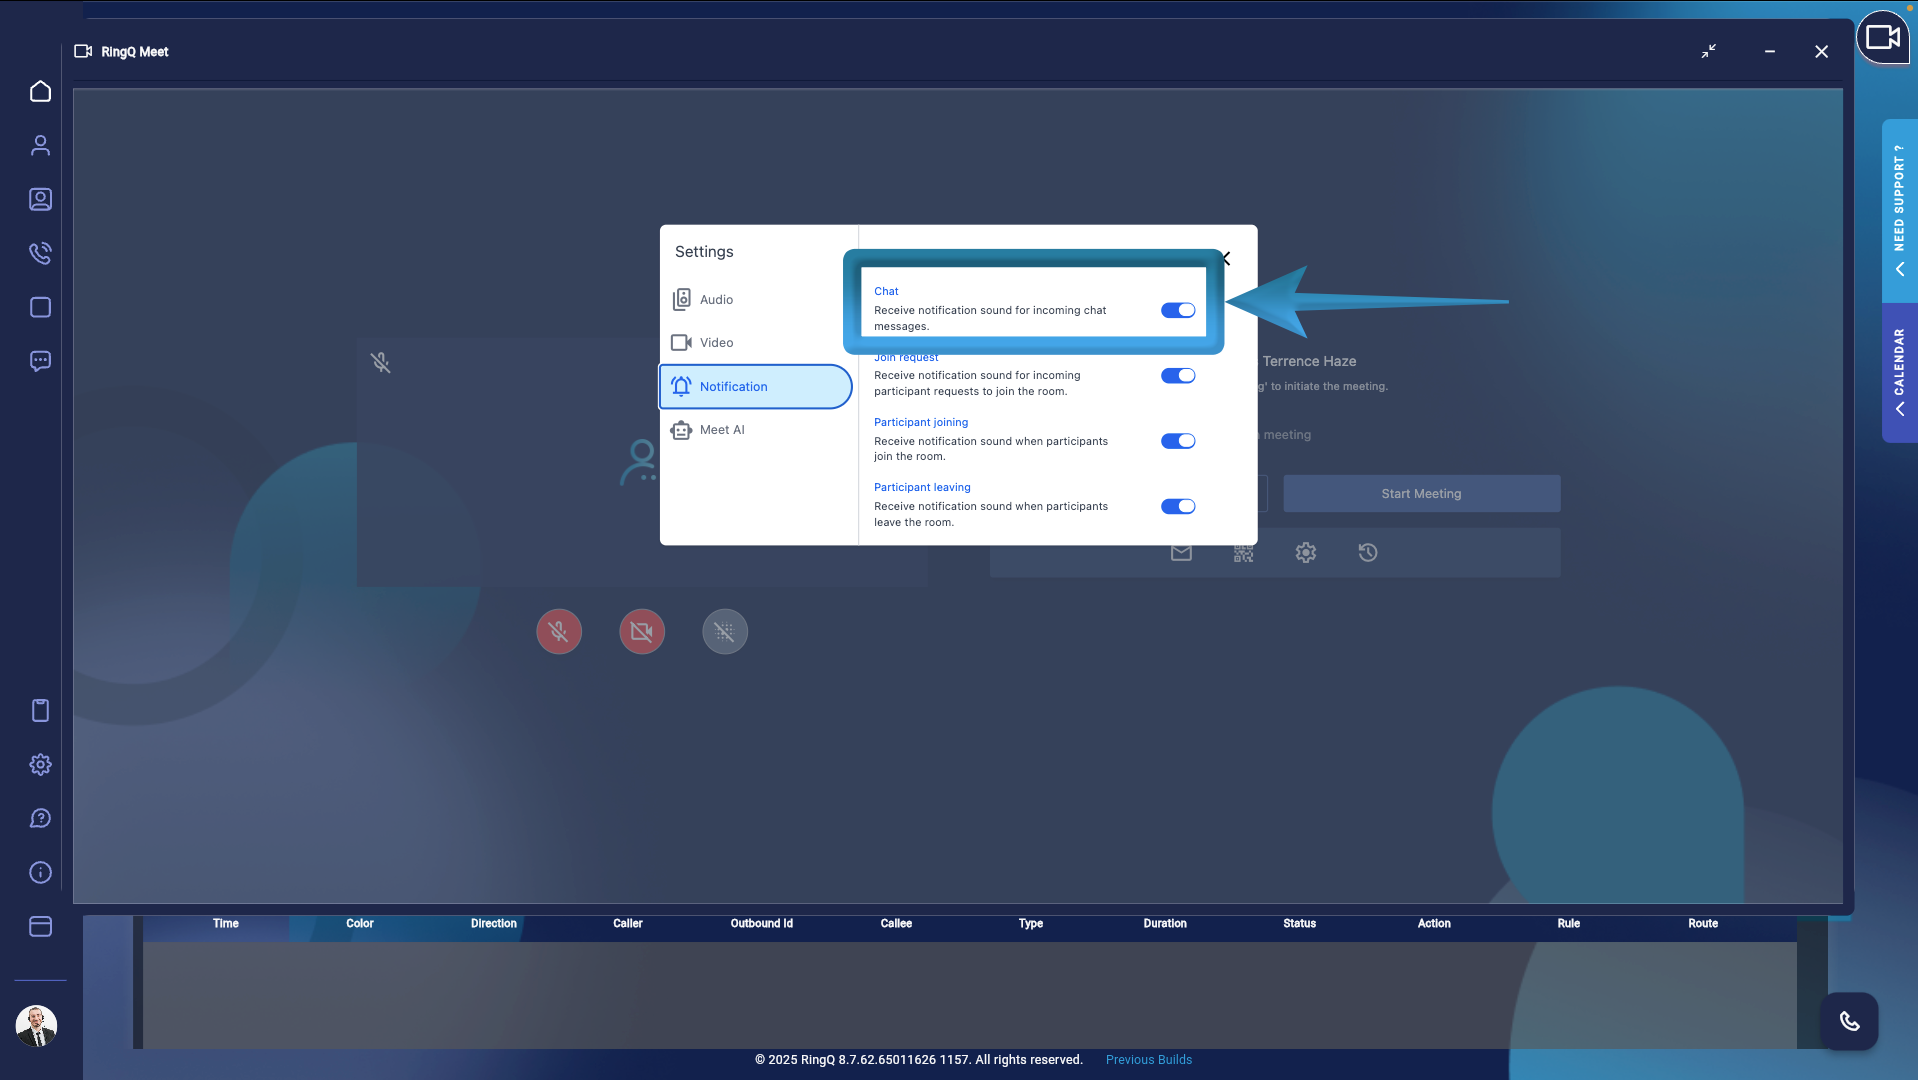This screenshot has width=1918, height=1080.
Task: Turn off the Join request notification toggle
Action: (x=1178, y=375)
